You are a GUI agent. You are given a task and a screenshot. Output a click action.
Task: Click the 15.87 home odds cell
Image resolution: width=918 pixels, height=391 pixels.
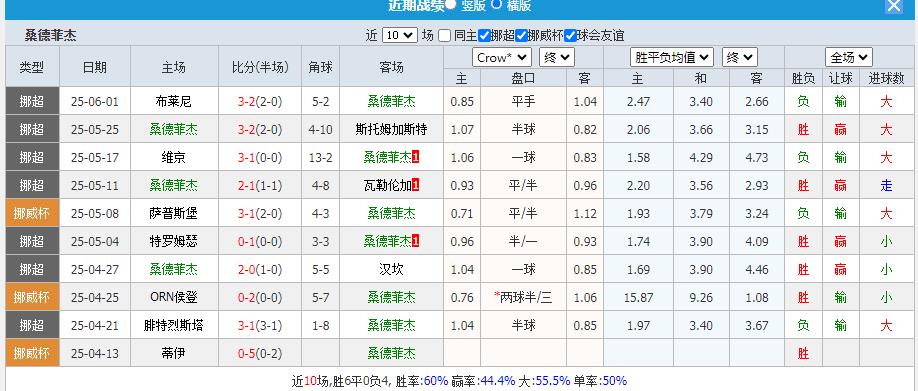(x=638, y=297)
